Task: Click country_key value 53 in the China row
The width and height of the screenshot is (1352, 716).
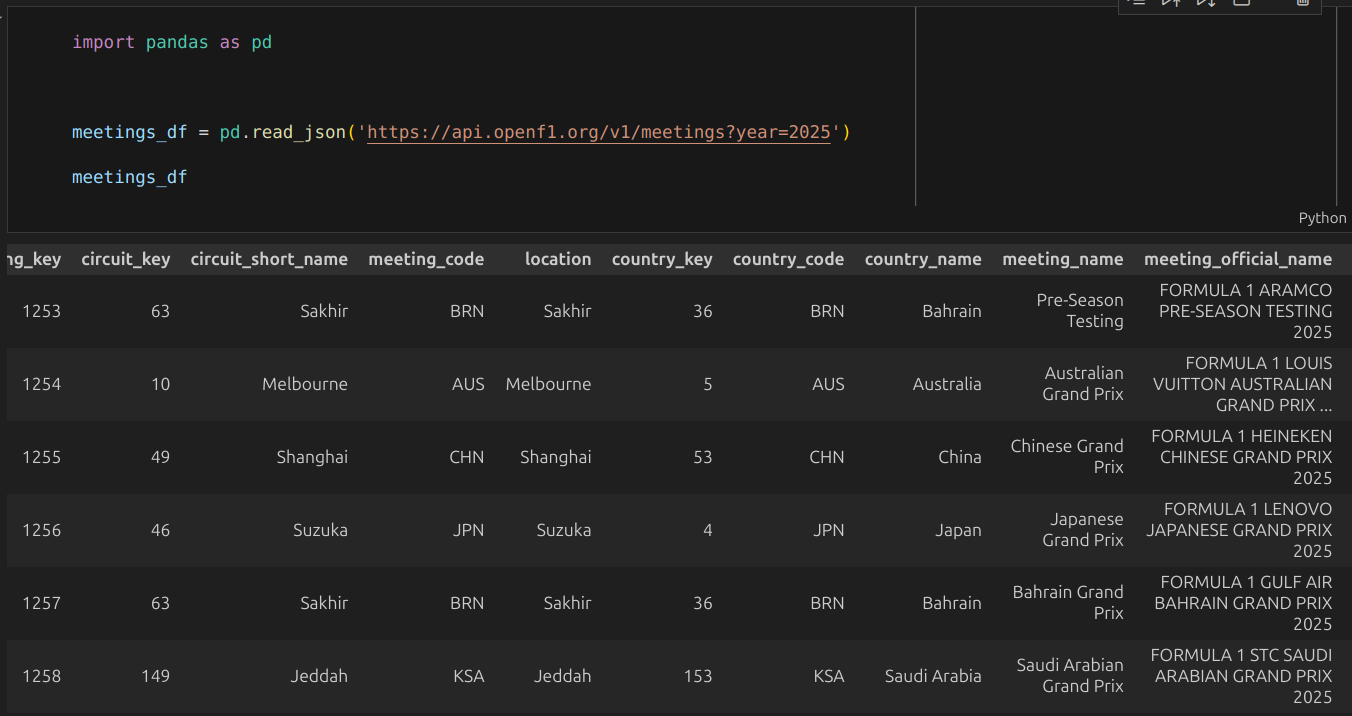Action: [703, 457]
